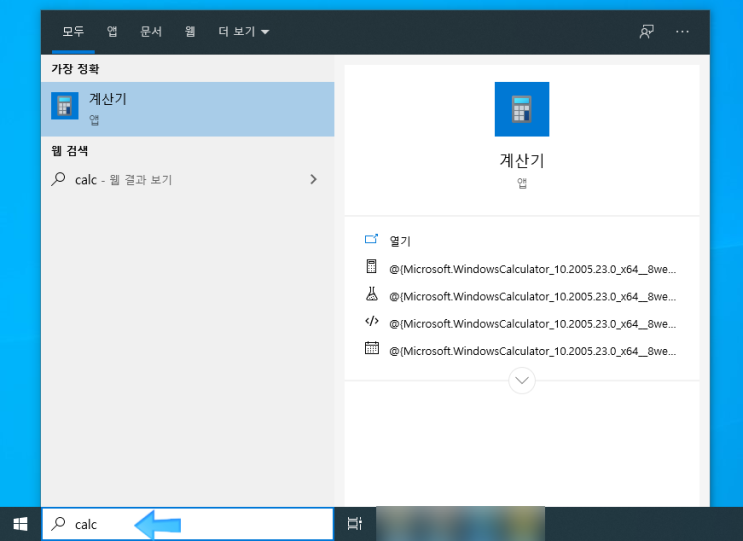Open the programmer code jump list icon
This screenshot has height=541, width=743.
(372, 321)
